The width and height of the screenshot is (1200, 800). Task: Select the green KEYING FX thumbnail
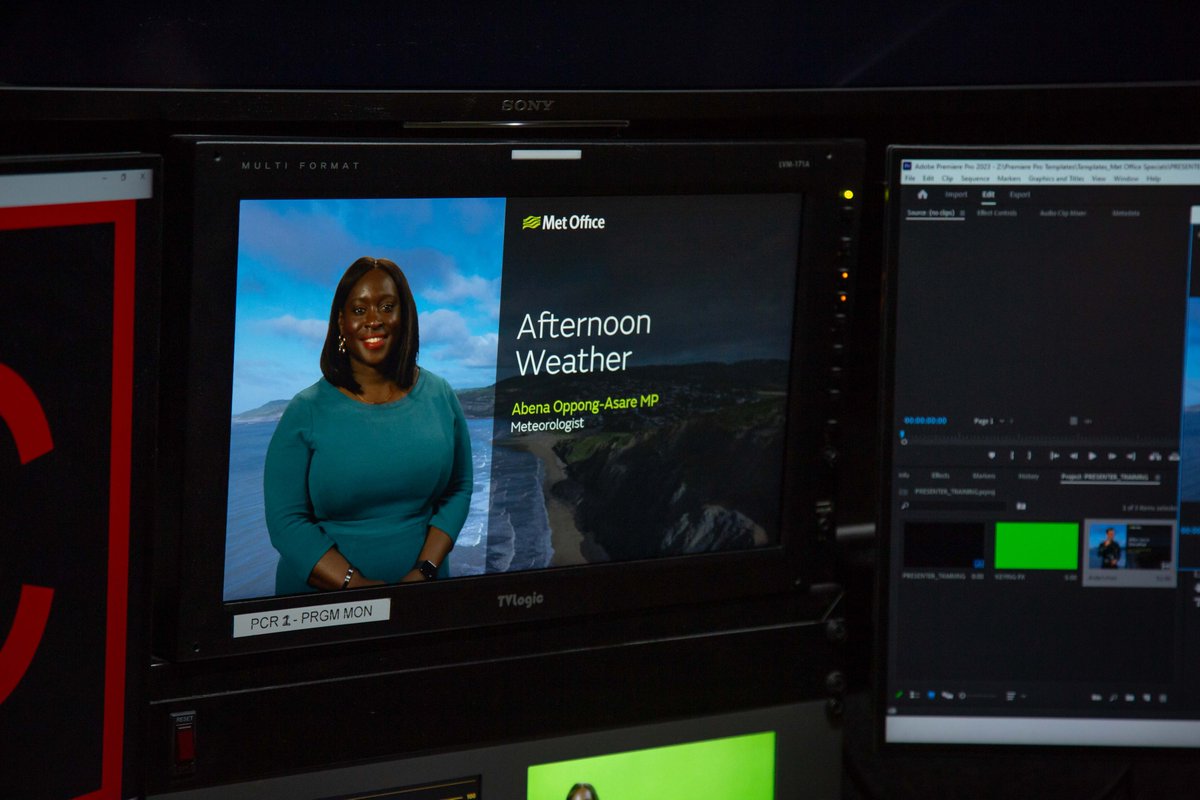click(1037, 546)
